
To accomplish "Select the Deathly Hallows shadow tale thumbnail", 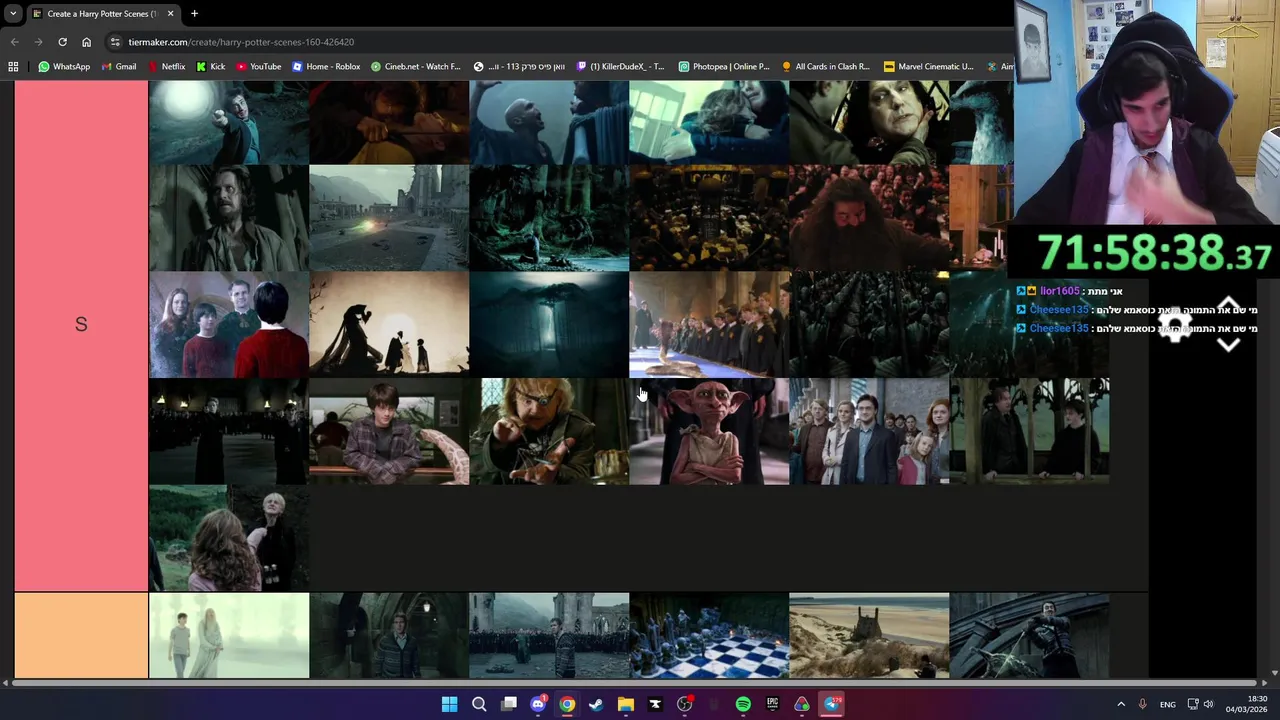I will [x=389, y=324].
